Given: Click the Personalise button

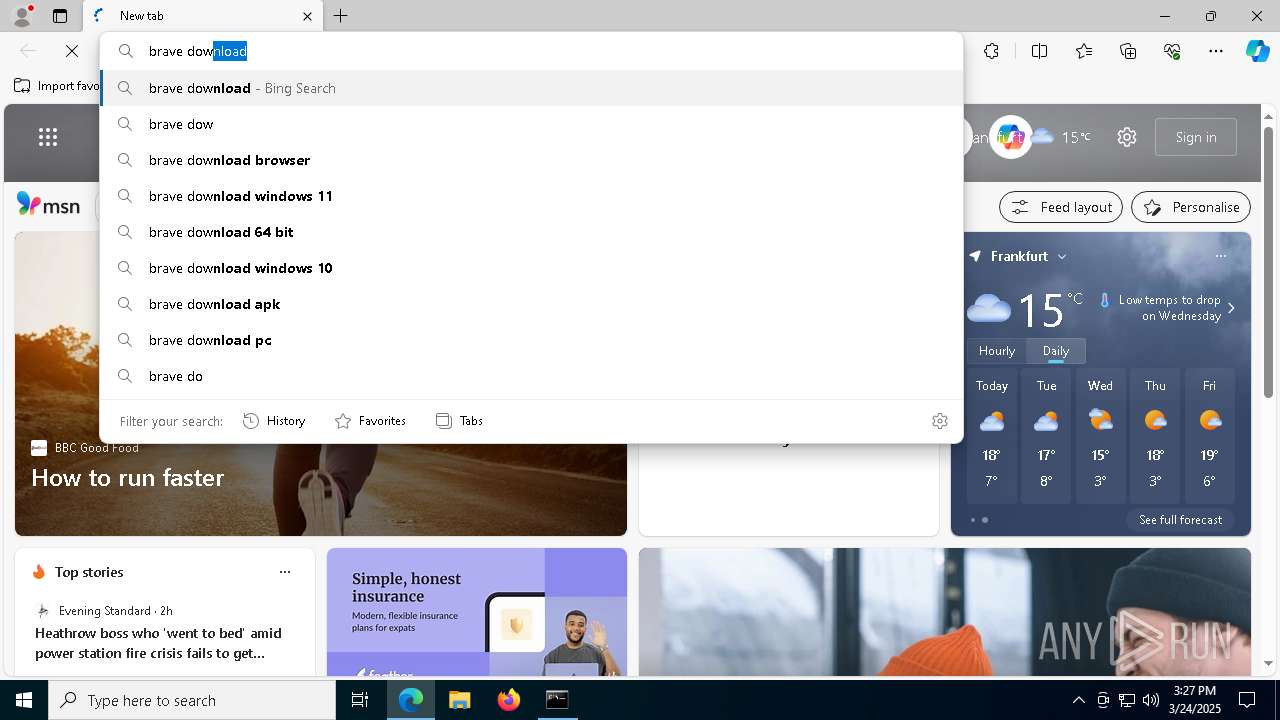Looking at the screenshot, I should 1191,207.
